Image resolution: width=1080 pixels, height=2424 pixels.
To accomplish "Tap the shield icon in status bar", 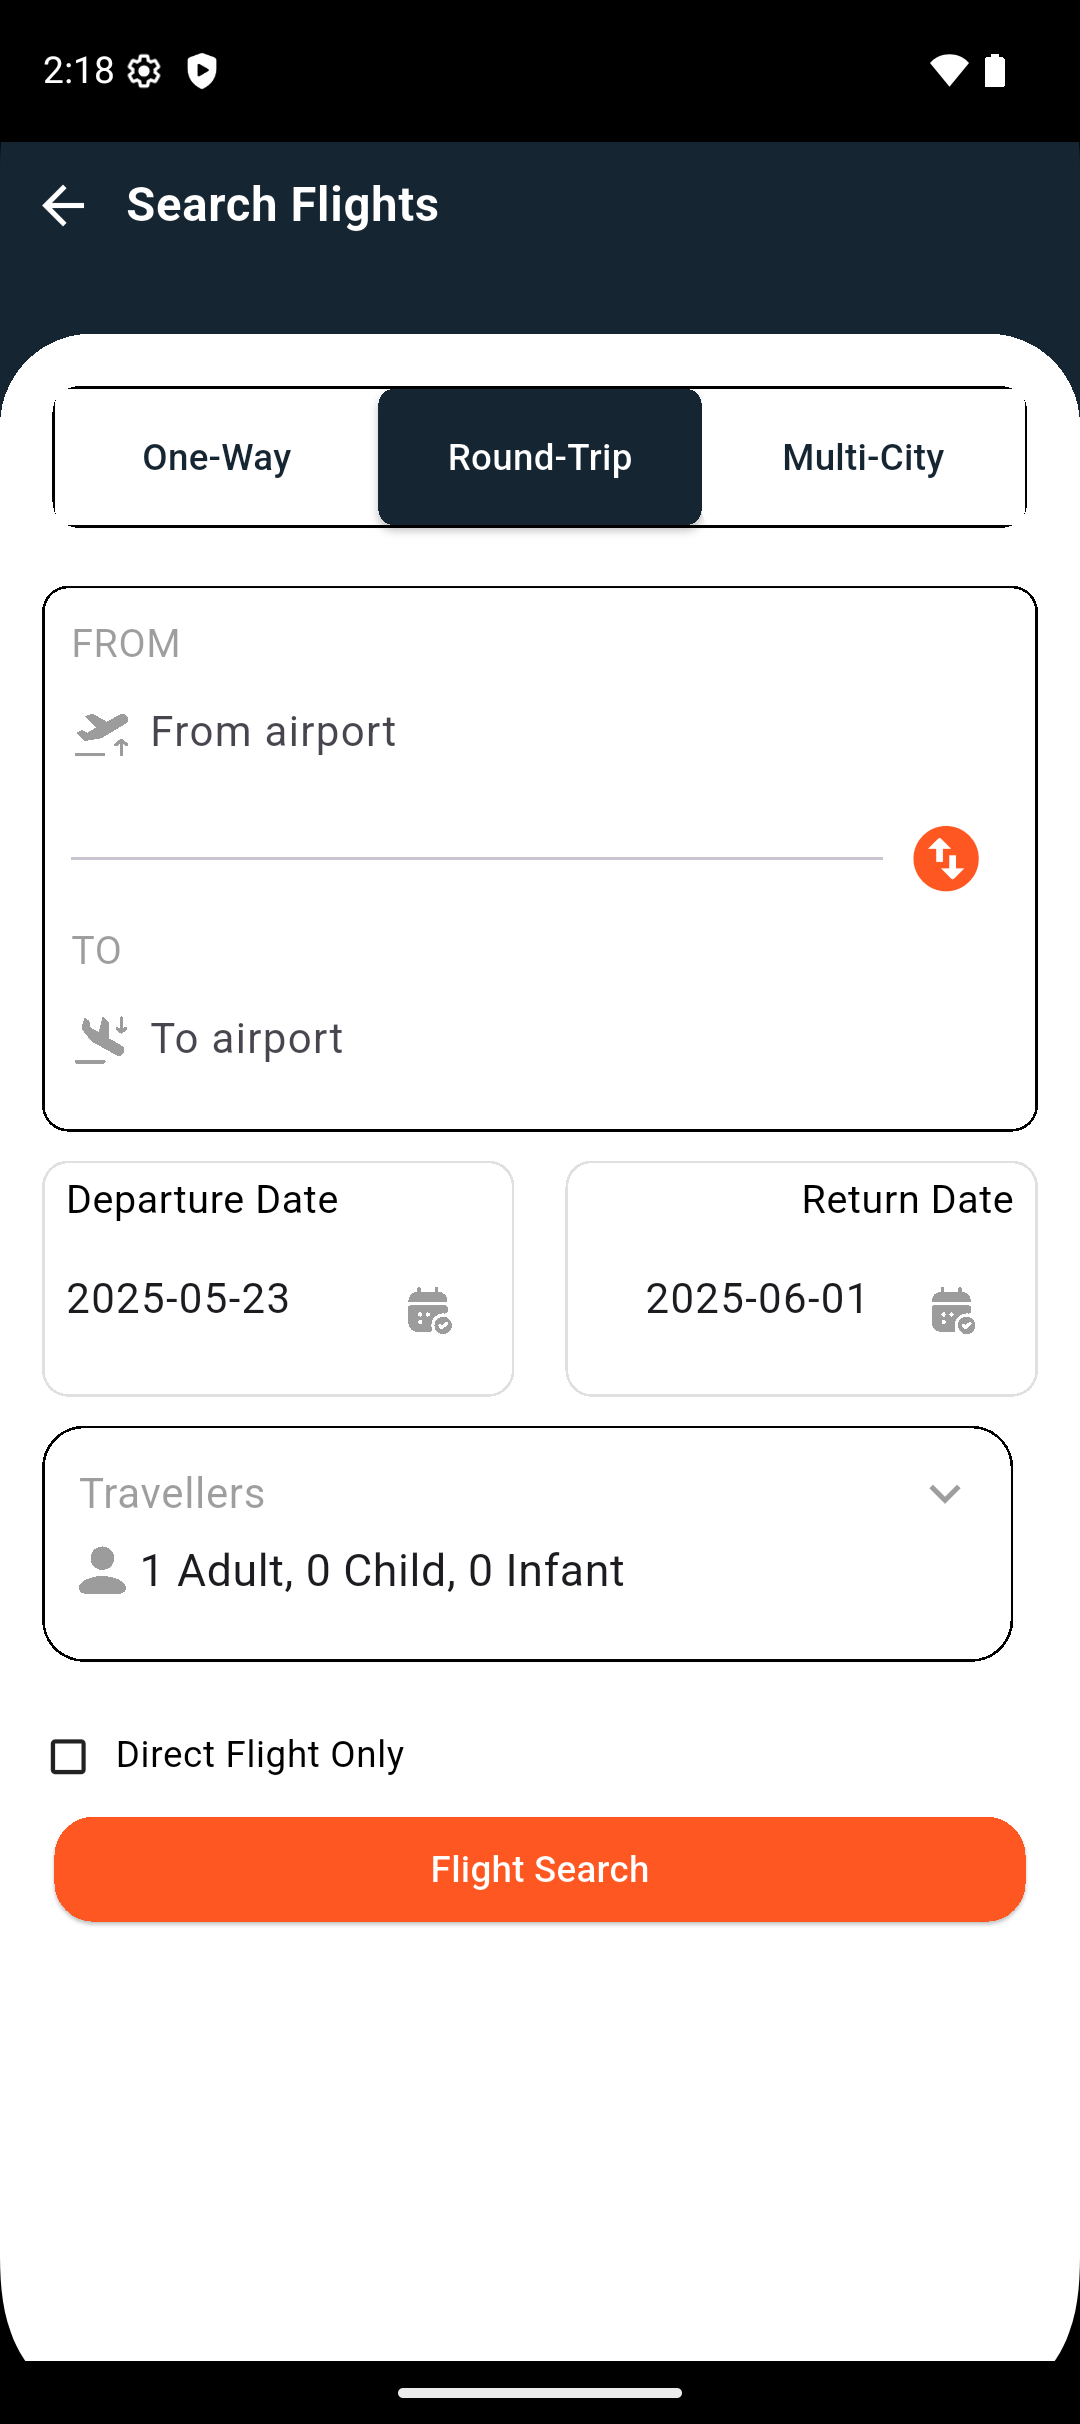I will [202, 71].
